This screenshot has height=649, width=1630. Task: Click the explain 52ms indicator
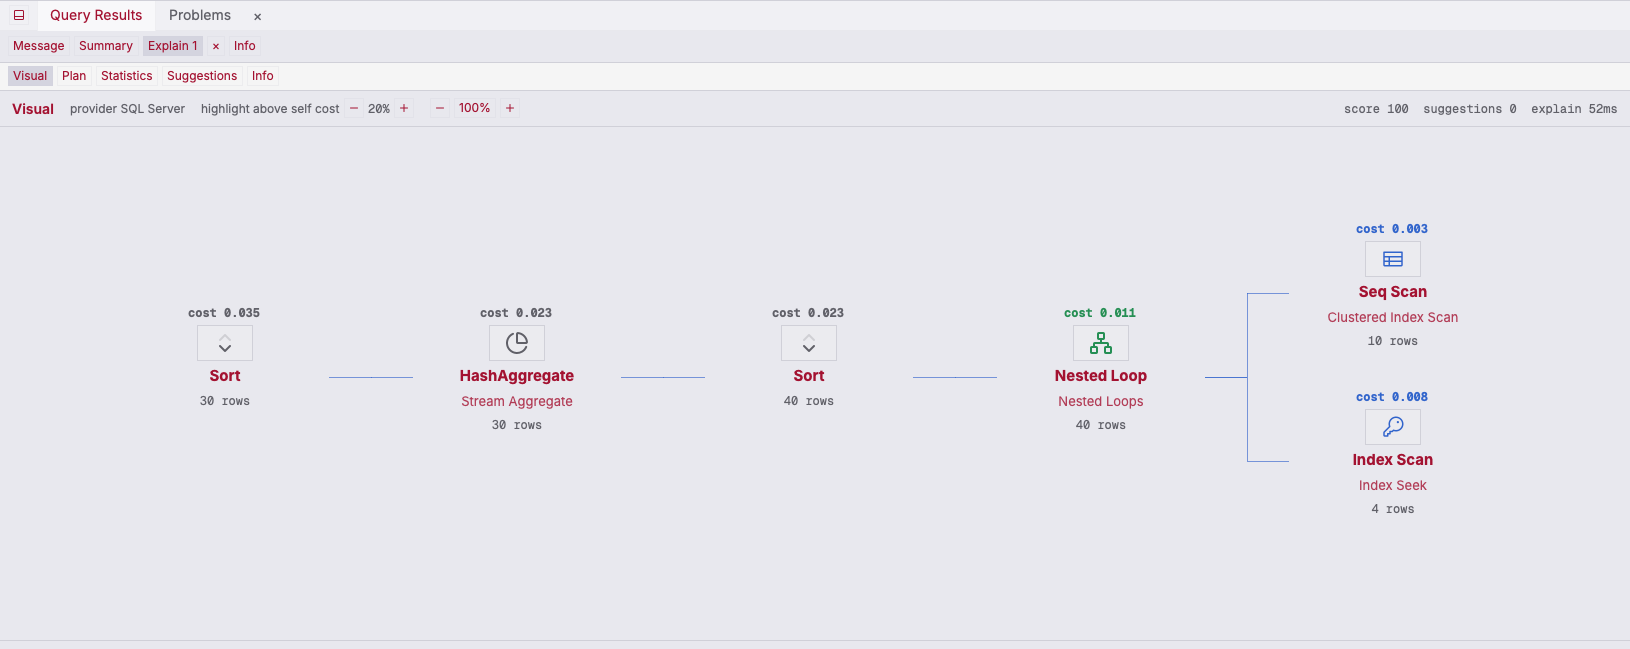click(1574, 109)
